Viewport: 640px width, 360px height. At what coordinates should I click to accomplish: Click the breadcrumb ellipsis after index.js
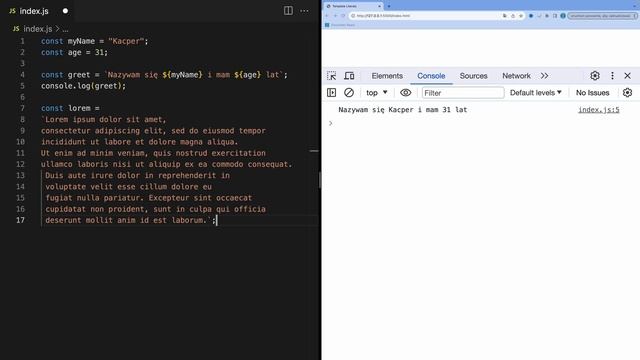coord(65,29)
